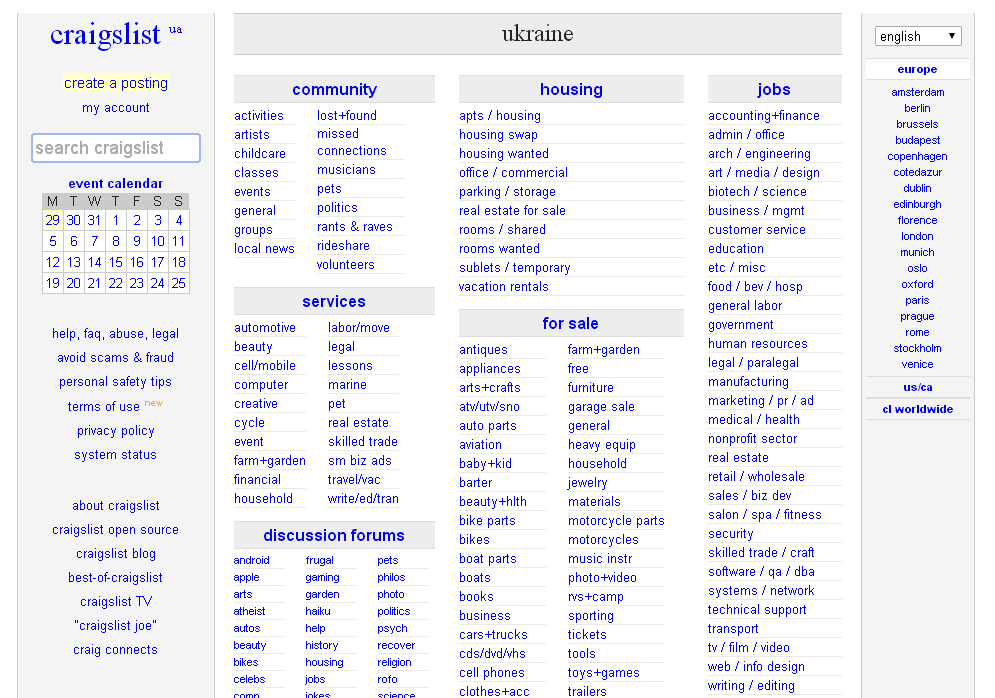Open discussion forums header
The width and height of the screenshot is (995, 698).
(334, 536)
